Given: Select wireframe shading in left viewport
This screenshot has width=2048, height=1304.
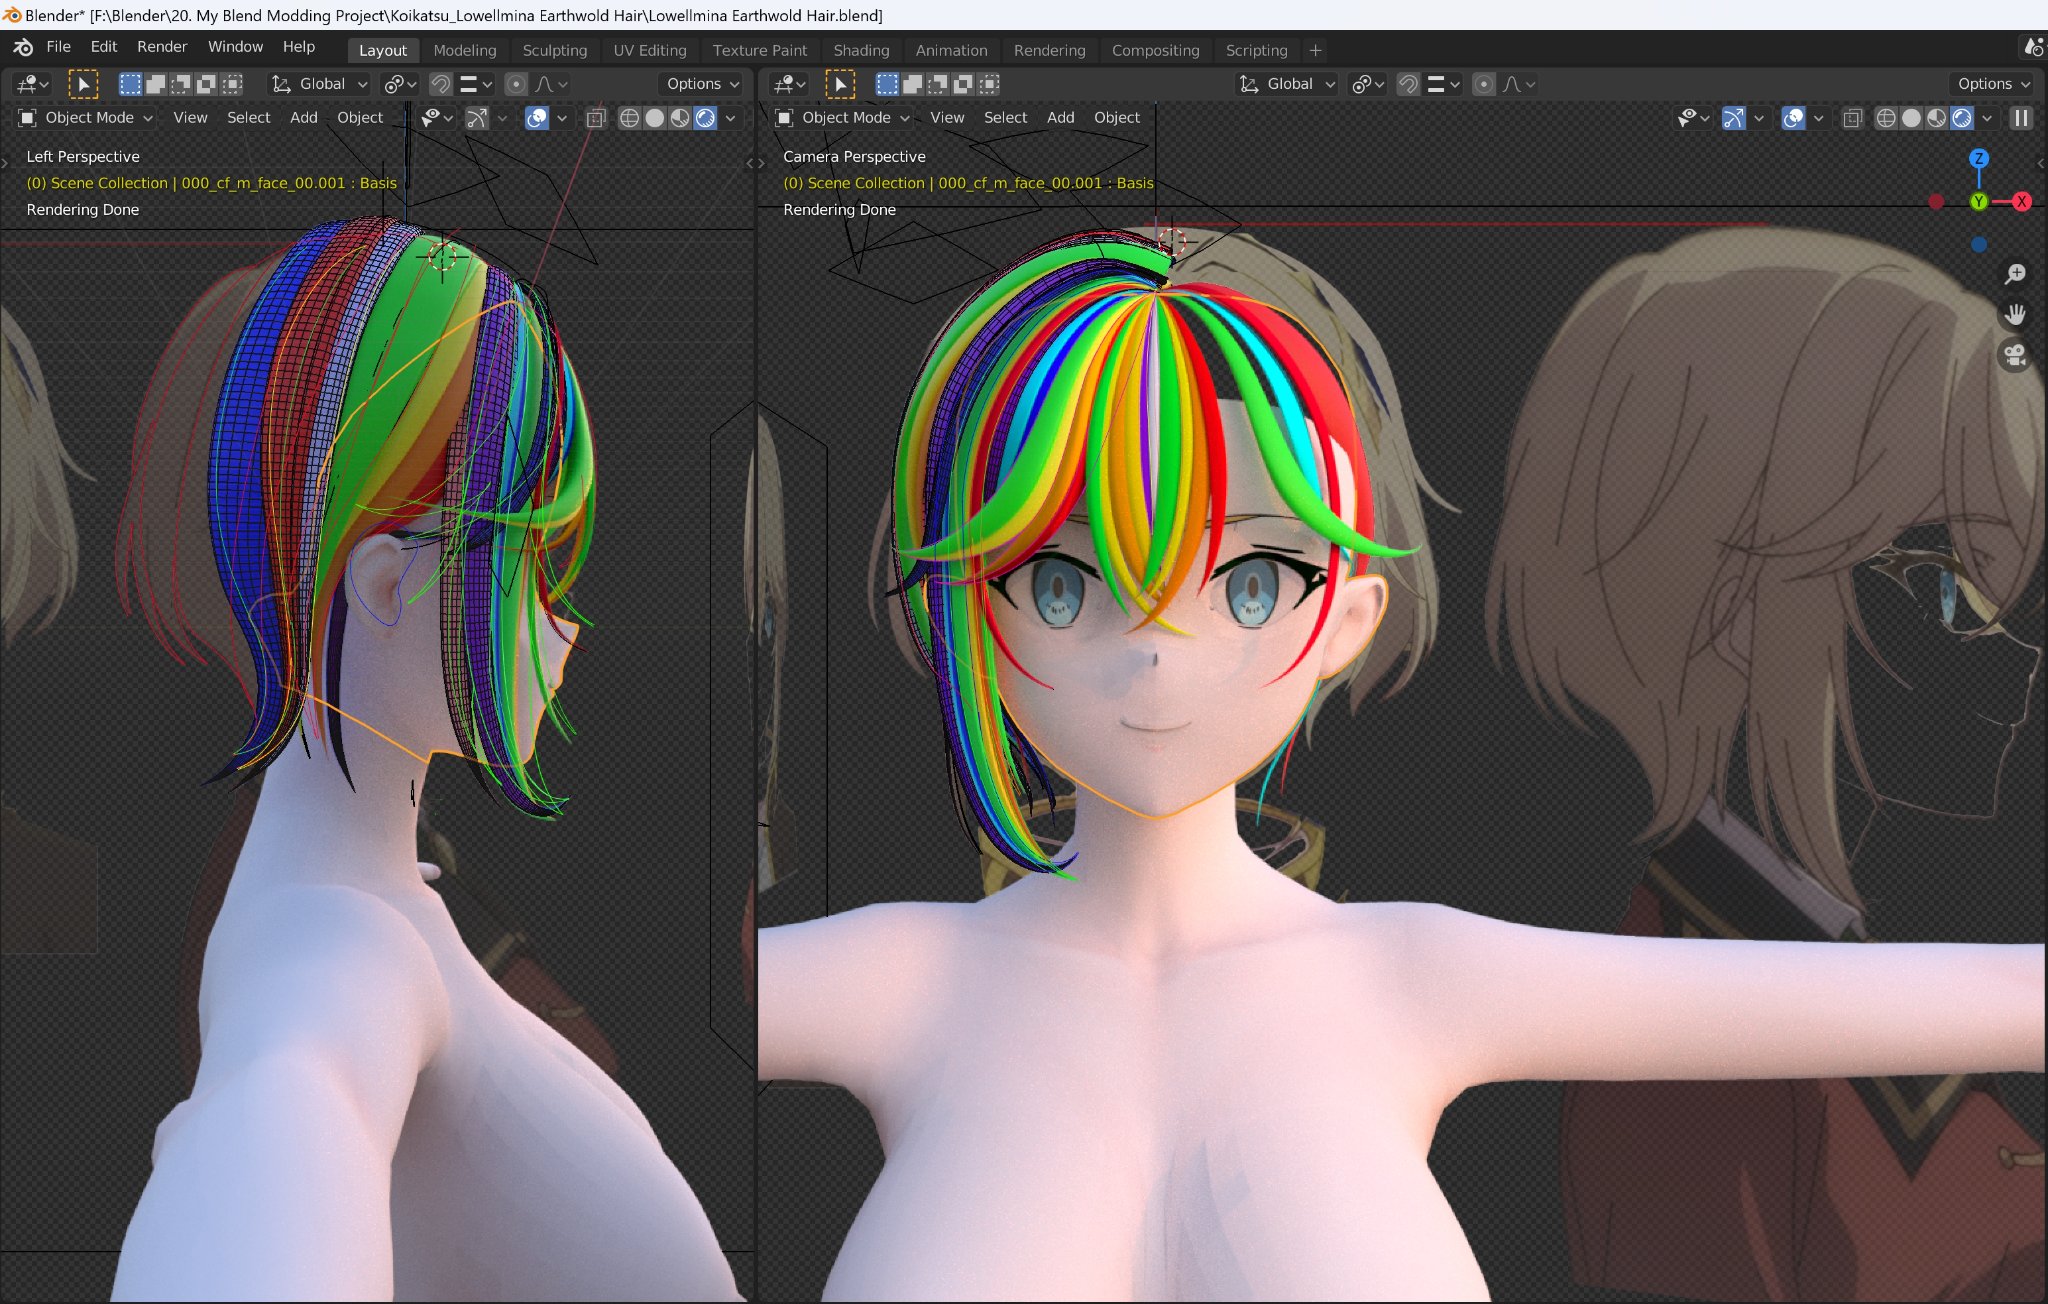Looking at the screenshot, I should pyautogui.click(x=629, y=118).
